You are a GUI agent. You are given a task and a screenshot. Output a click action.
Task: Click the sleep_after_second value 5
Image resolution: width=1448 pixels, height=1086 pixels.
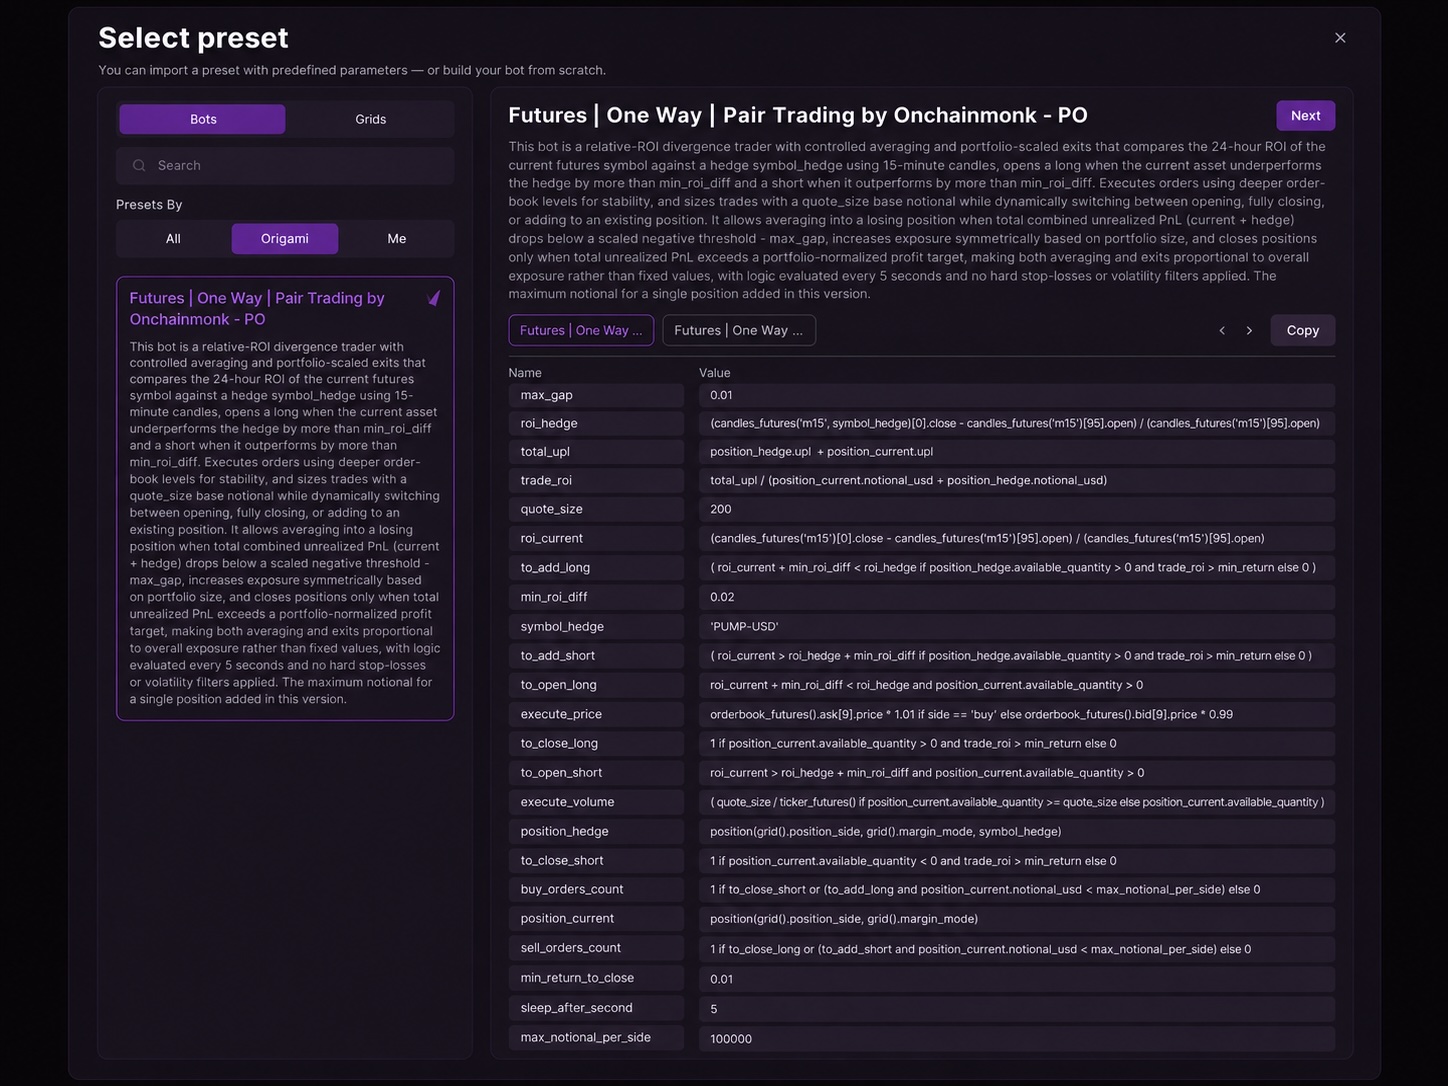(x=1017, y=1009)
